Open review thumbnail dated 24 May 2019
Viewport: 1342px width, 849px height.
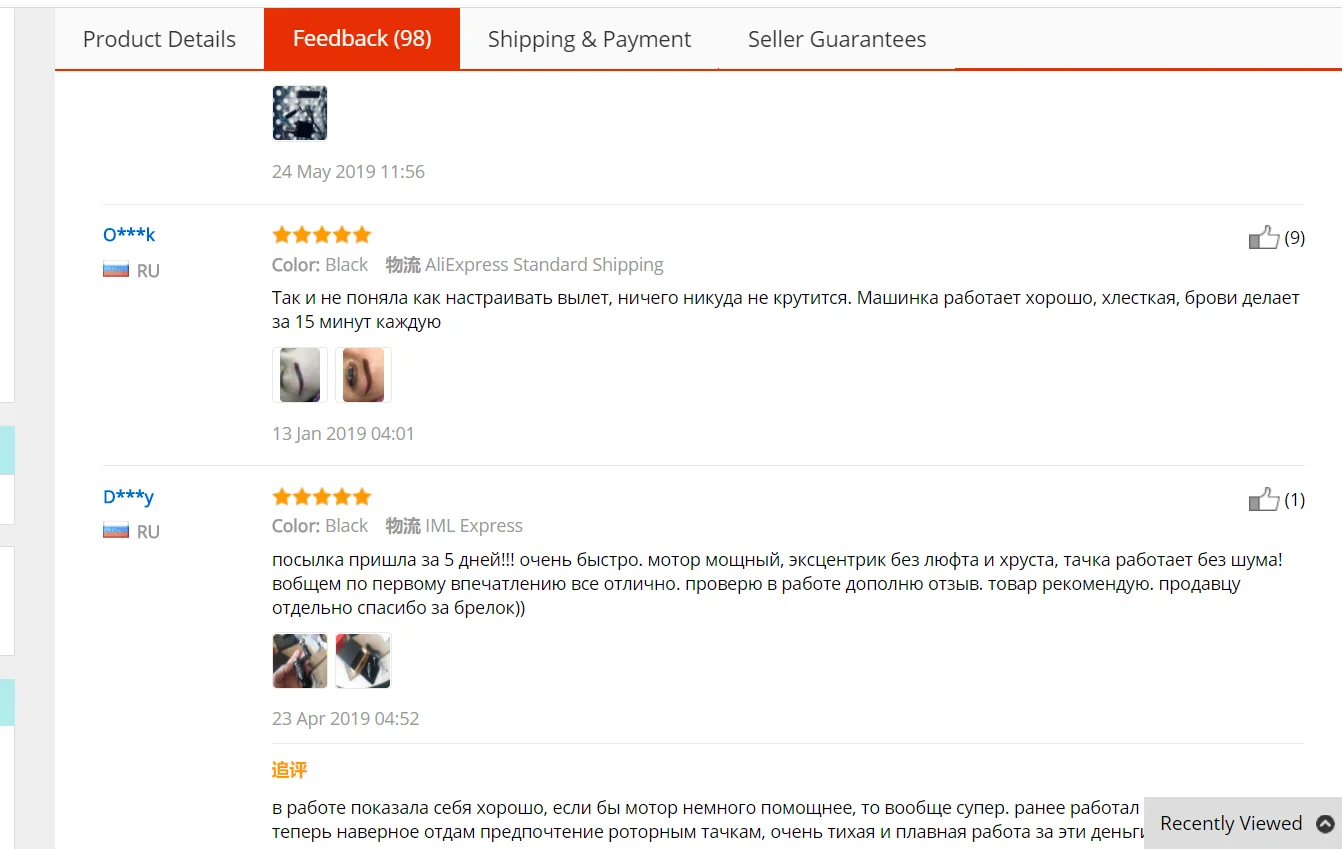pos(300,113)
